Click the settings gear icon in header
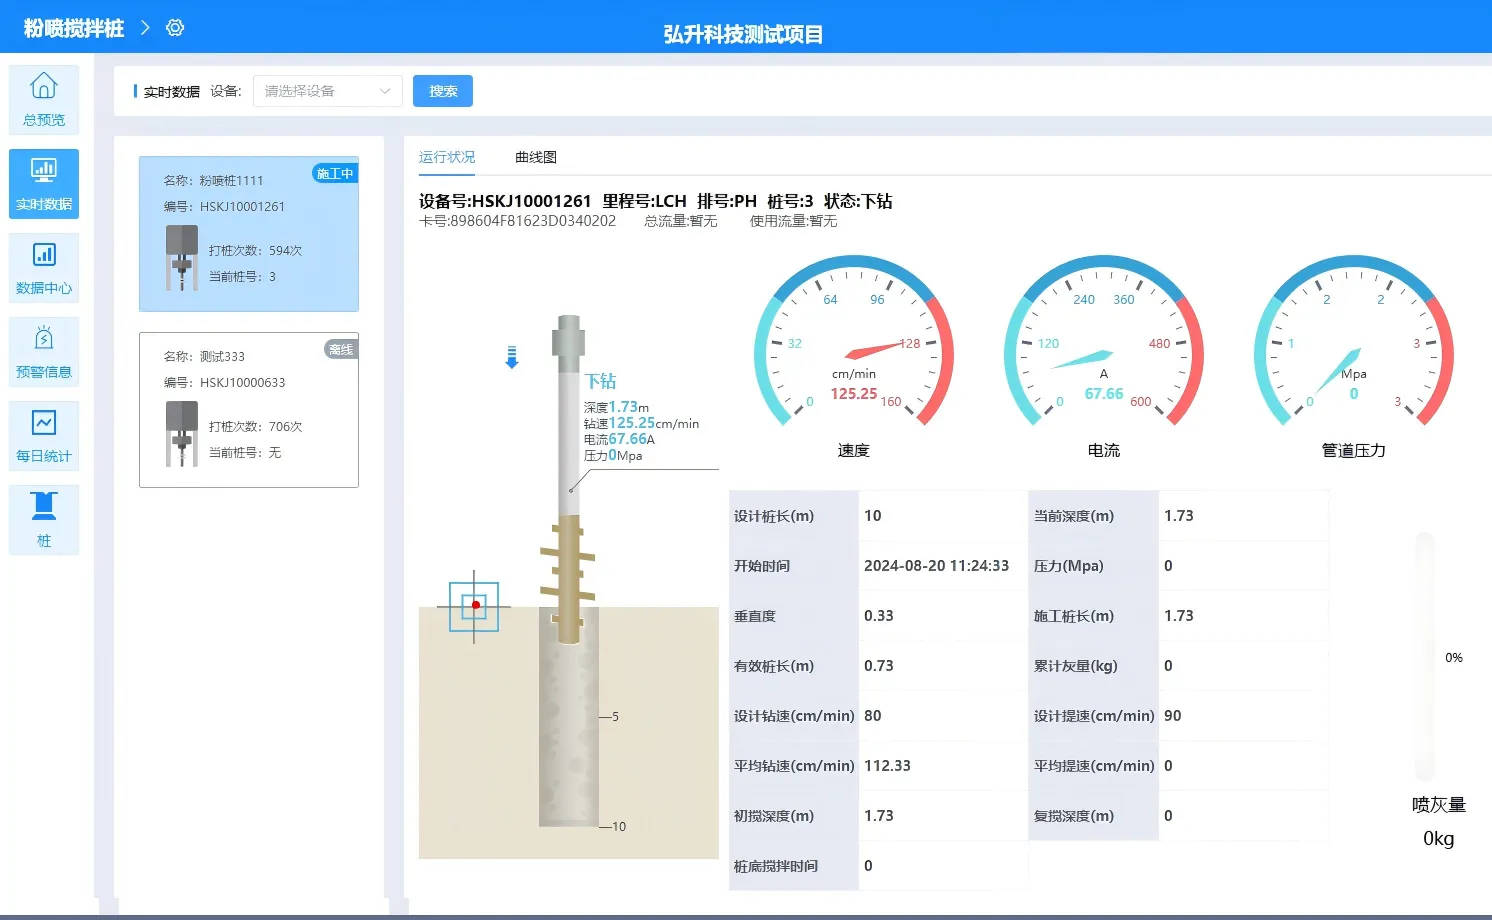Screen dimensions: 1492x920 [175, 28]
